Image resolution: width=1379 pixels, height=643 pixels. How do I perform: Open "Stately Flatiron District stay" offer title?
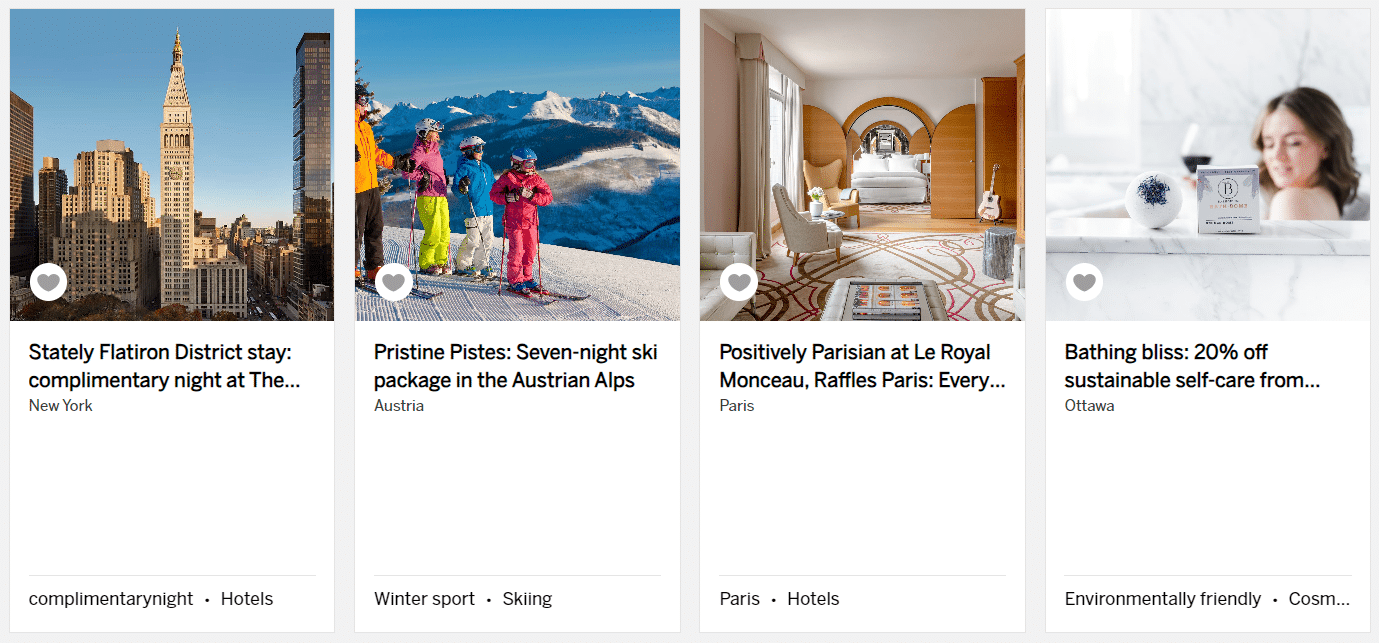click(164, 366)
